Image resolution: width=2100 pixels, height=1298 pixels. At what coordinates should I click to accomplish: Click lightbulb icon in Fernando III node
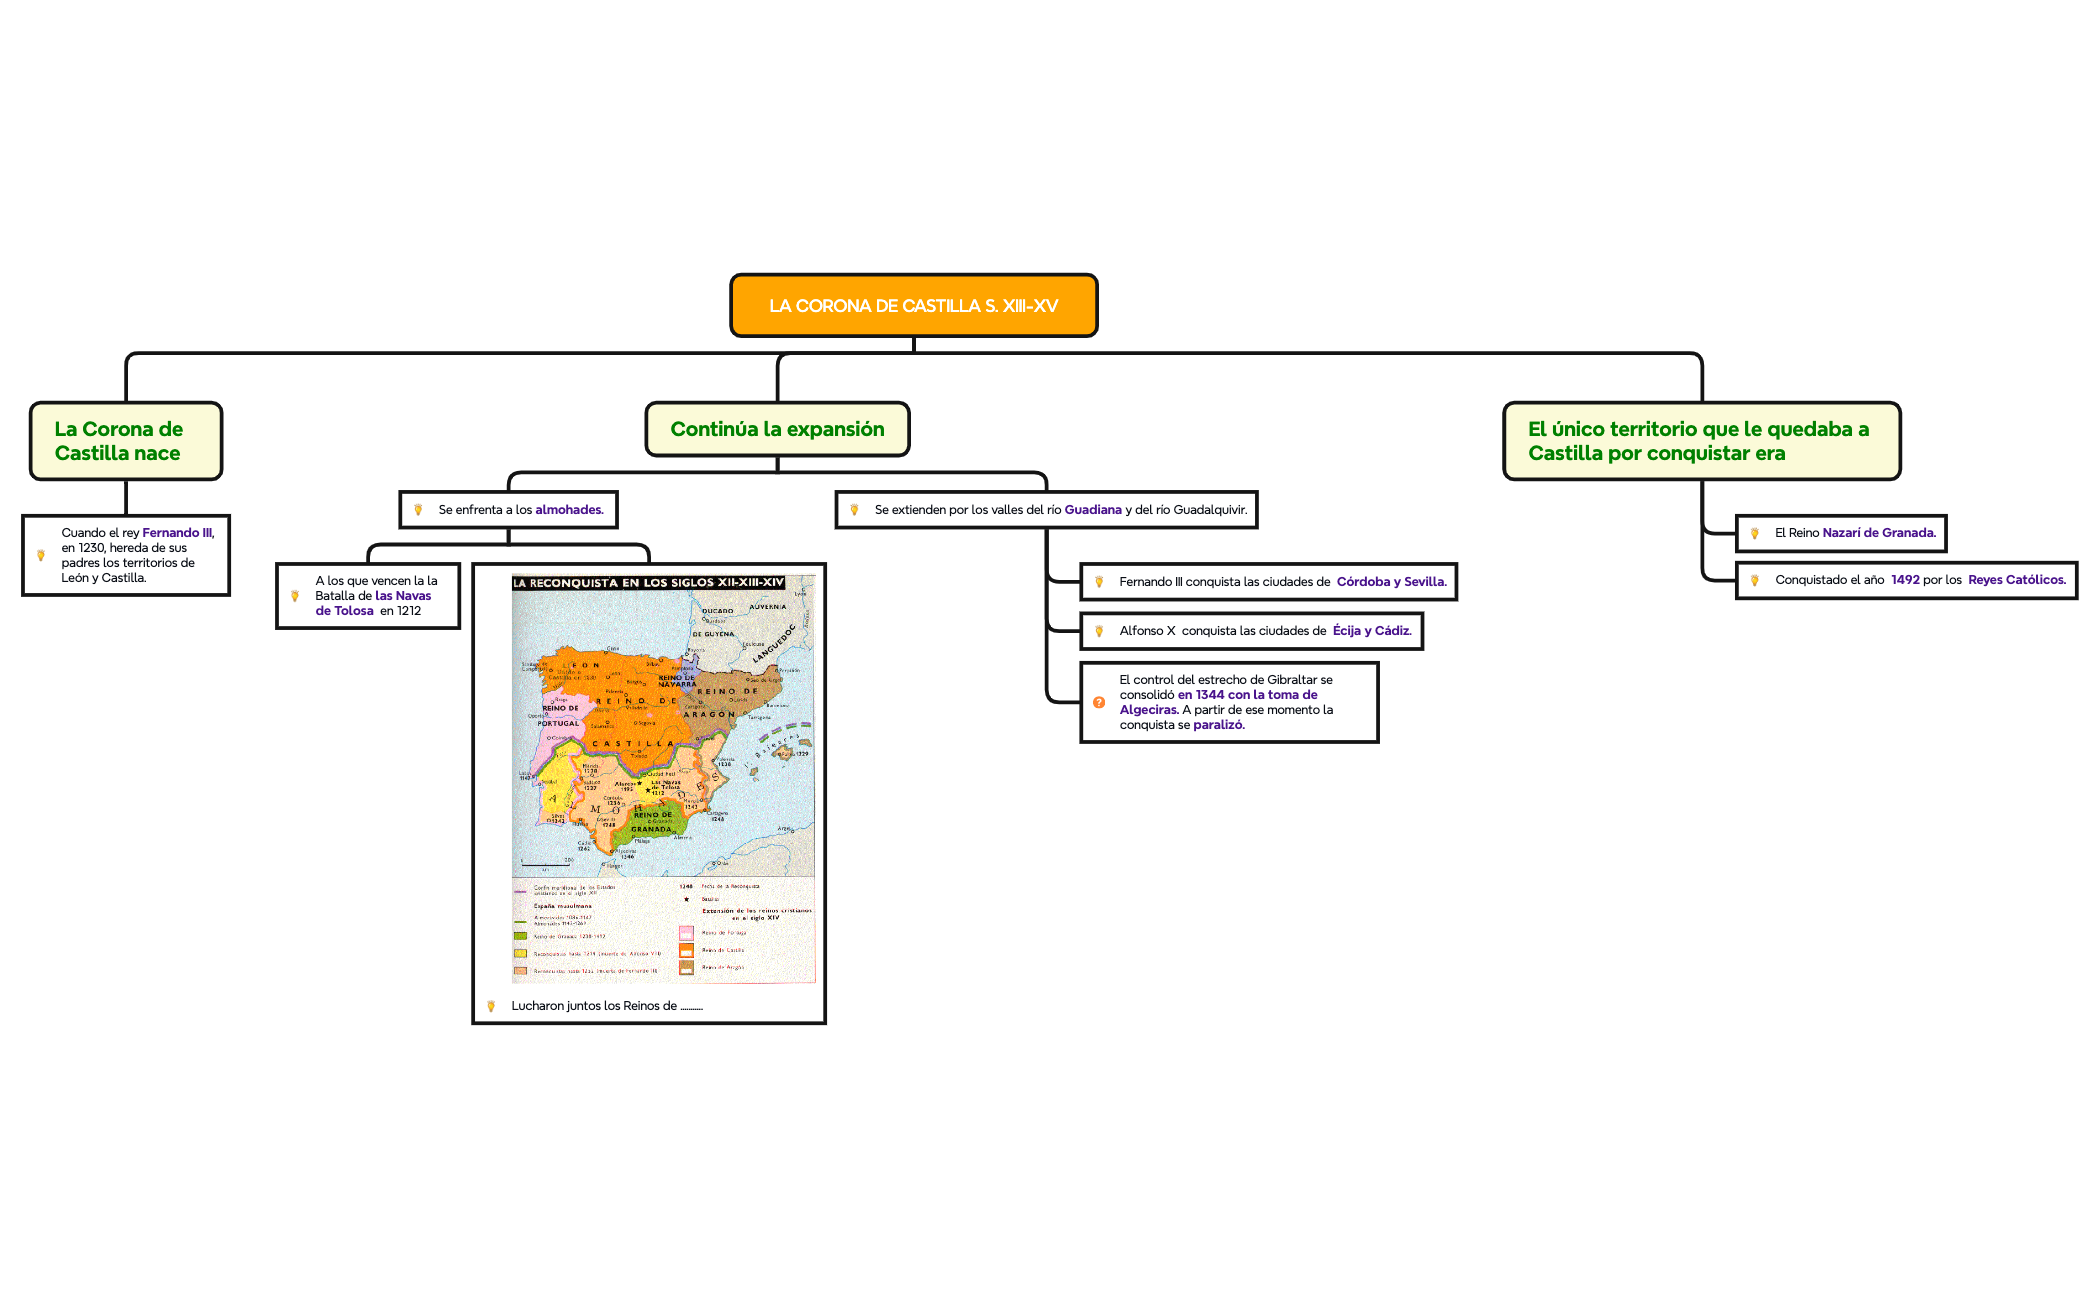pos(41,555)
